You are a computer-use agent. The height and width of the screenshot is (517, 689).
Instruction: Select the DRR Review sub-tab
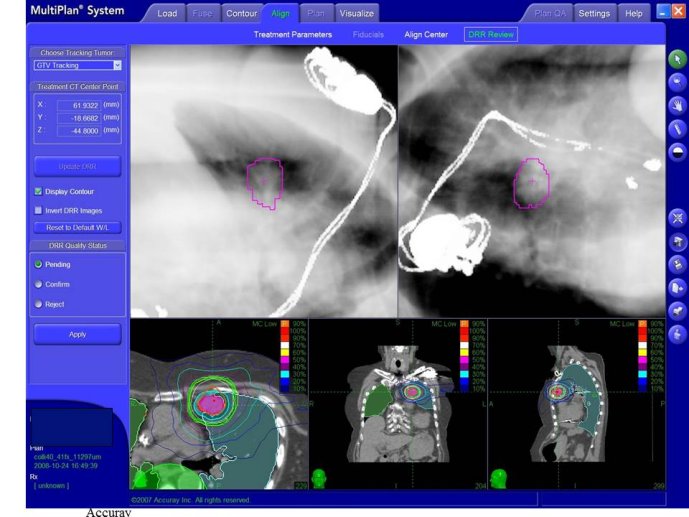[491, 35]
